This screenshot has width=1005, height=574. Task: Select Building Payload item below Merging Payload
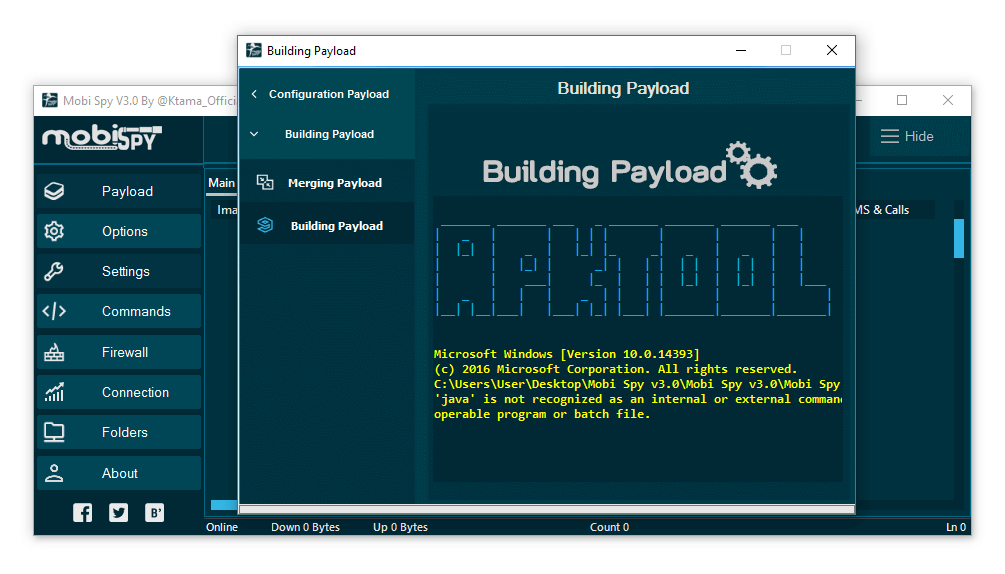point(336,226)
